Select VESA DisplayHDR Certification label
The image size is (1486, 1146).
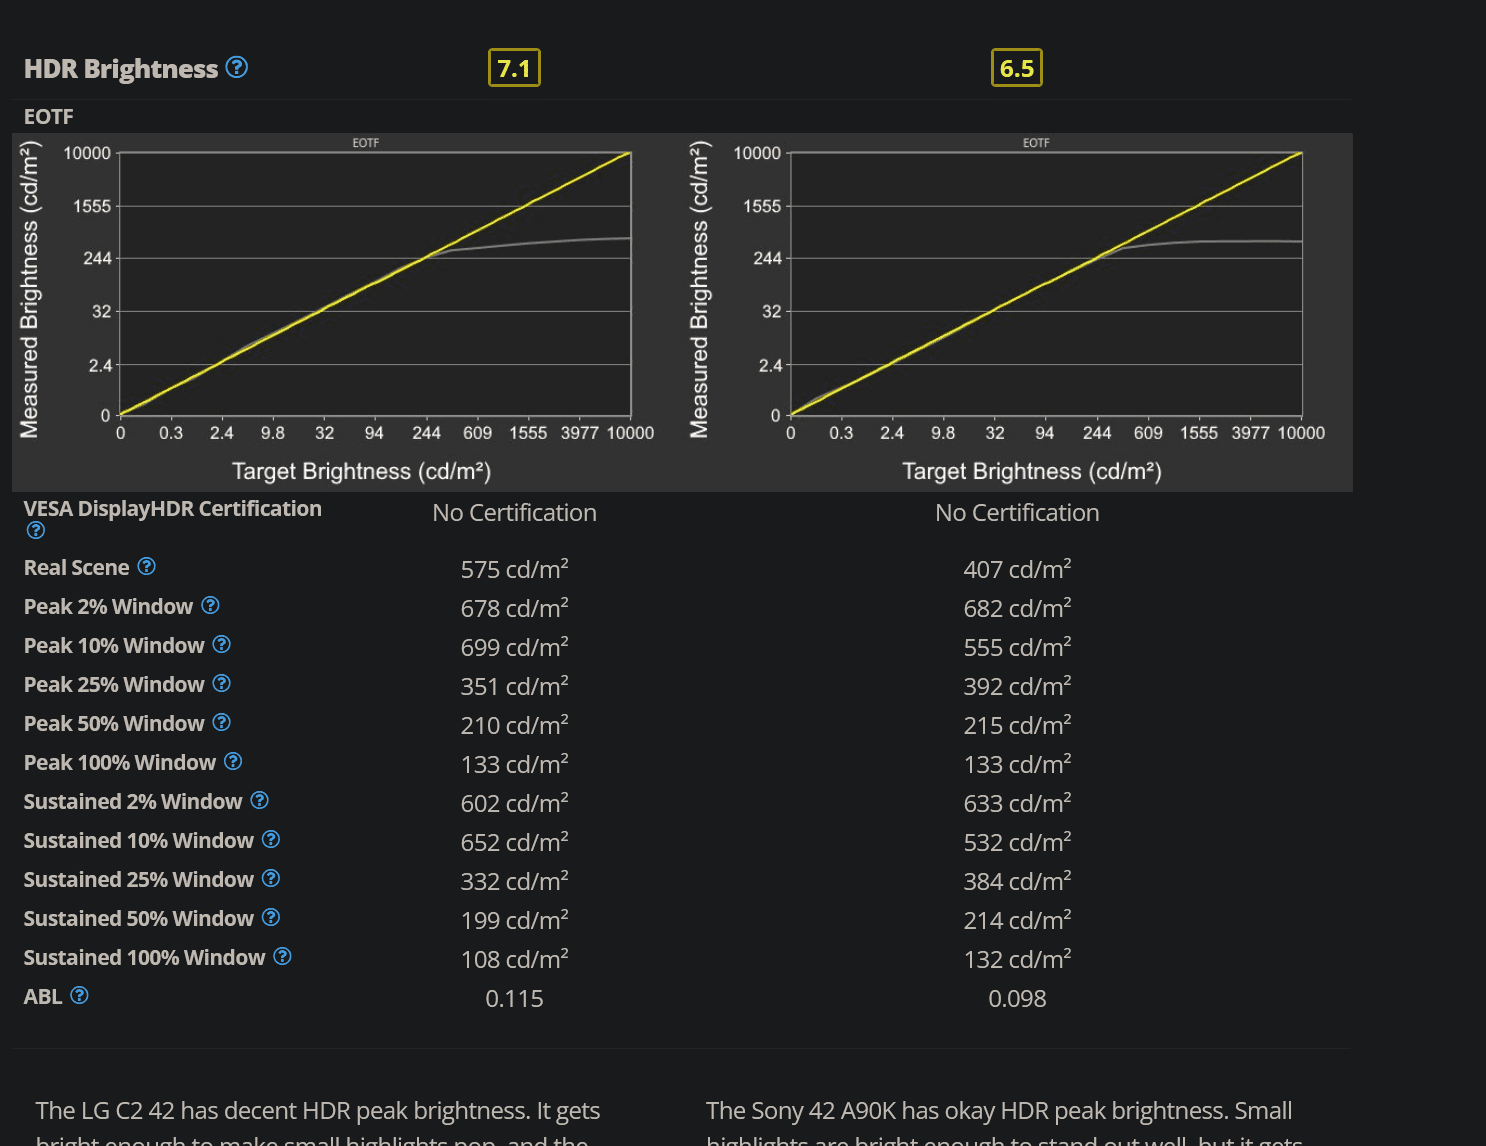point(173,508)
